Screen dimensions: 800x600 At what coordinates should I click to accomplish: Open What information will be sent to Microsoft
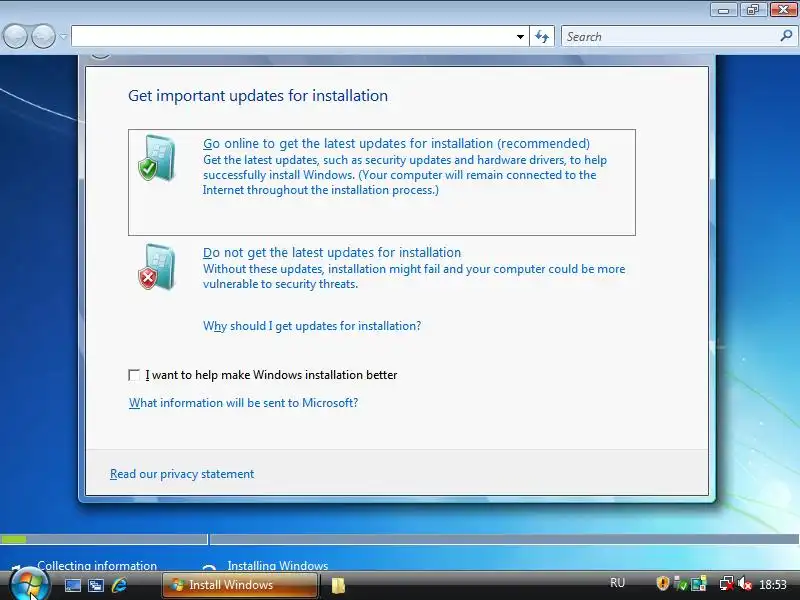[x=243, y=403]
